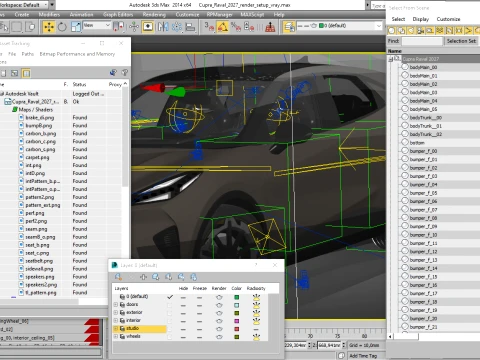Open the 0 (default) layer dropdown in toolbar
Image resolution: width=480 pixels, height=360 pixels.
(x=379, y=26)
